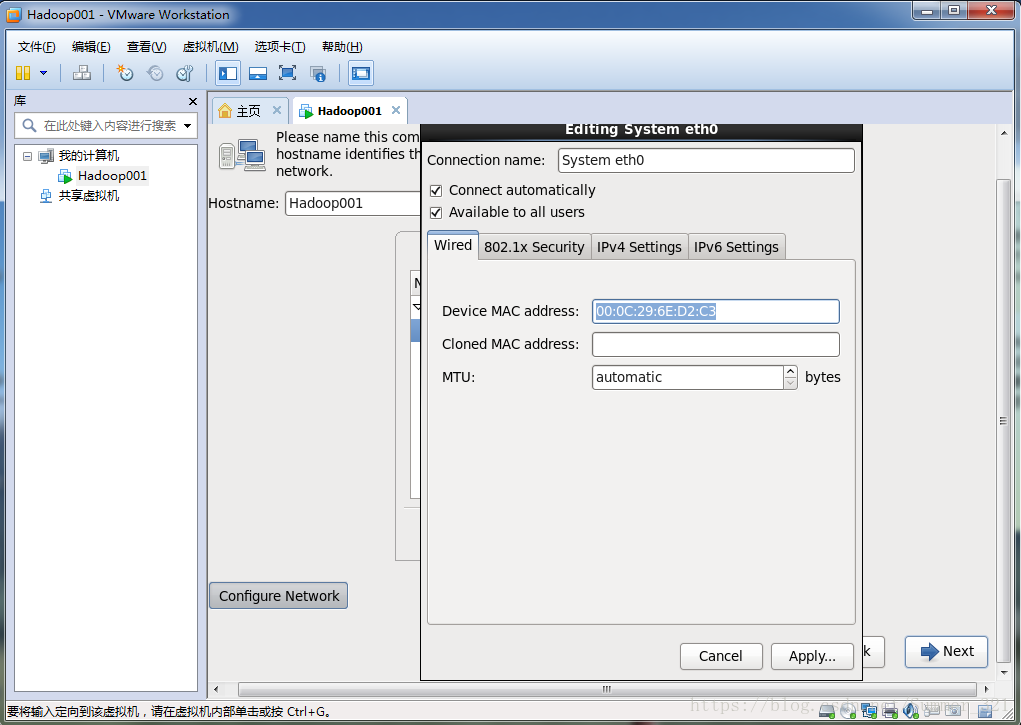The width and height of the screenshot is (1021, 725).
Task: Switch to 802.1x Security tab
Action: click(x=534, y=247)
